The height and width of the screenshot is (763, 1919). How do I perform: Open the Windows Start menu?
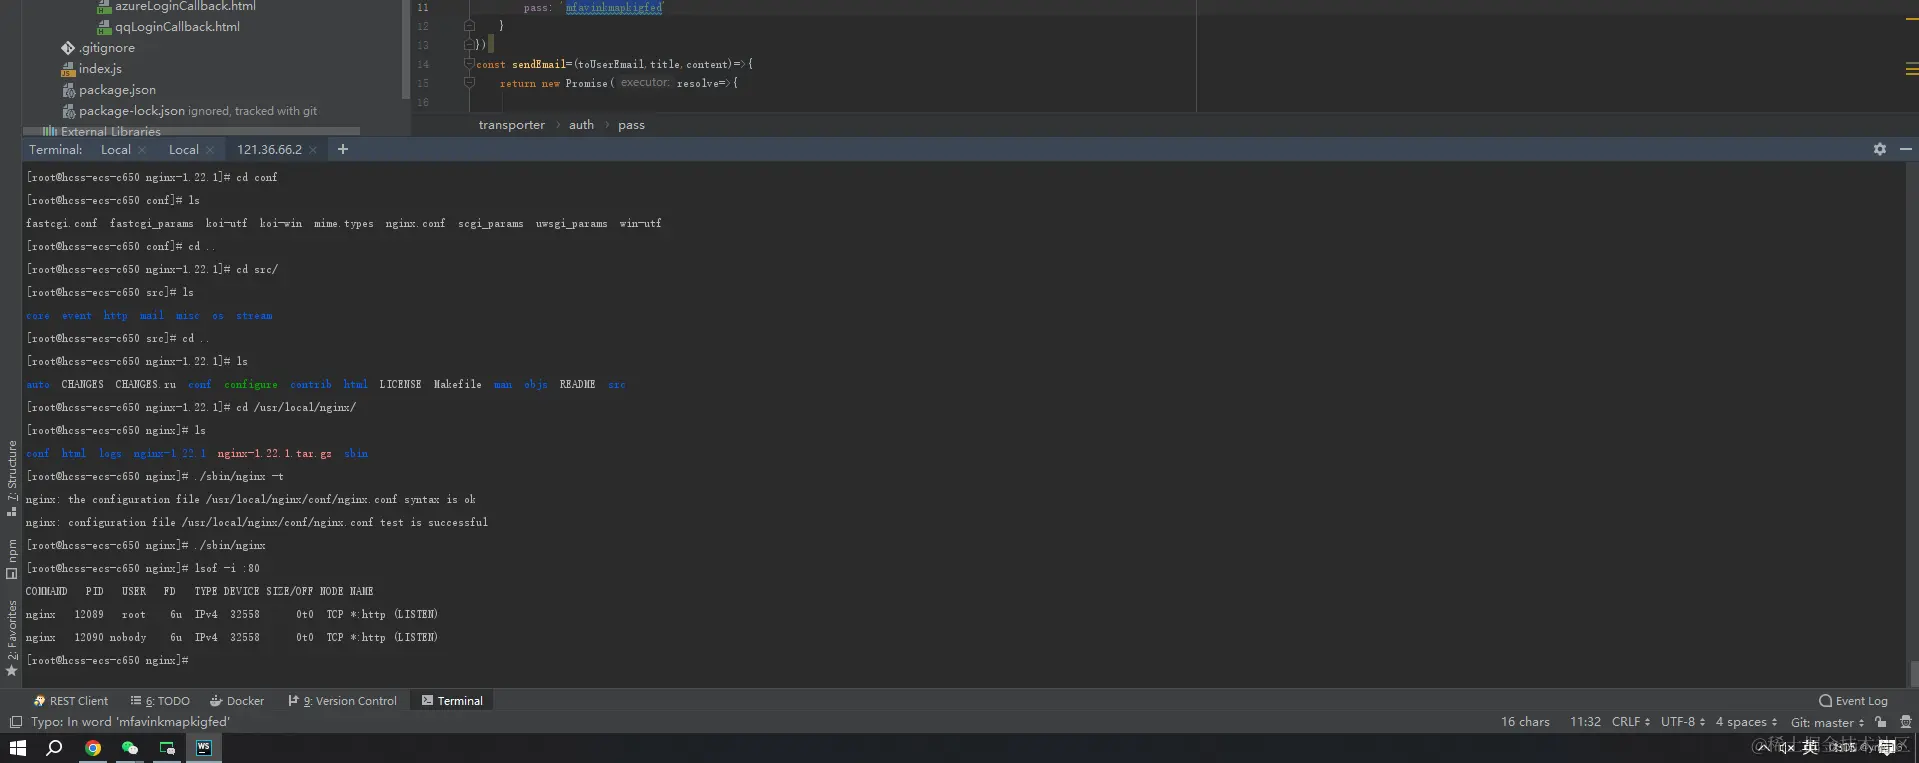(x=17, y=748)
